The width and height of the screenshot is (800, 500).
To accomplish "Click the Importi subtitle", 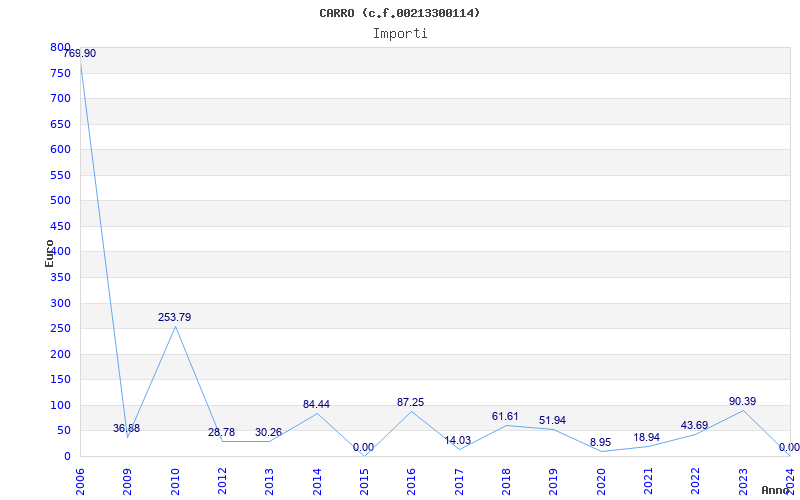I will tap(400, 34).
